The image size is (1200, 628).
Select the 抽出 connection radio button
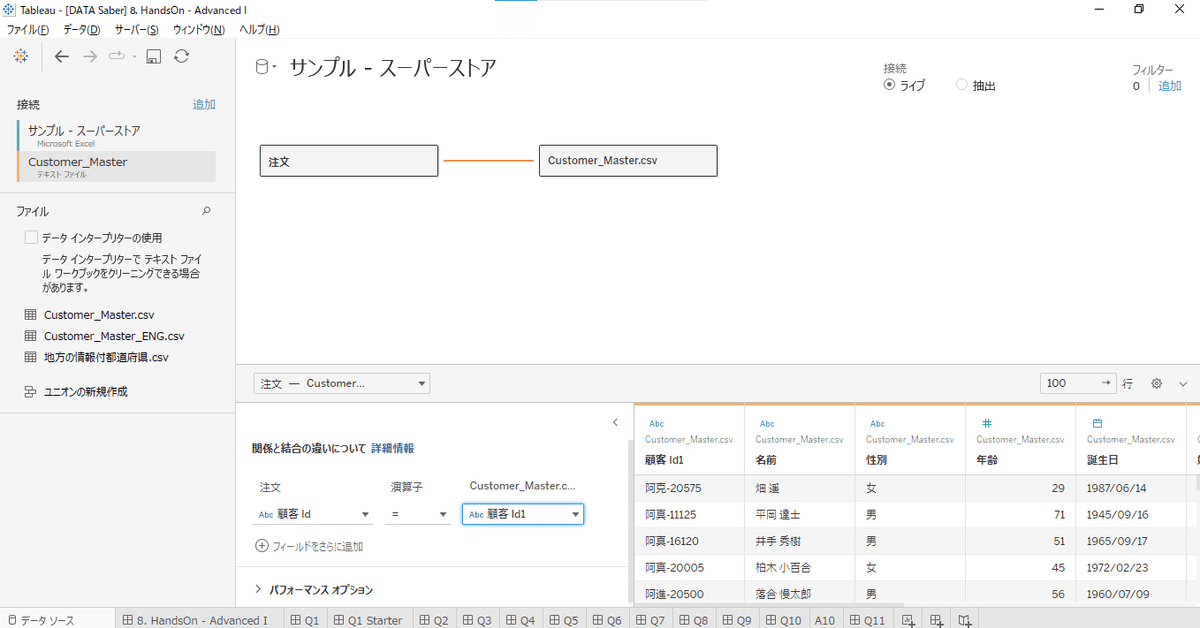(962, 85)
